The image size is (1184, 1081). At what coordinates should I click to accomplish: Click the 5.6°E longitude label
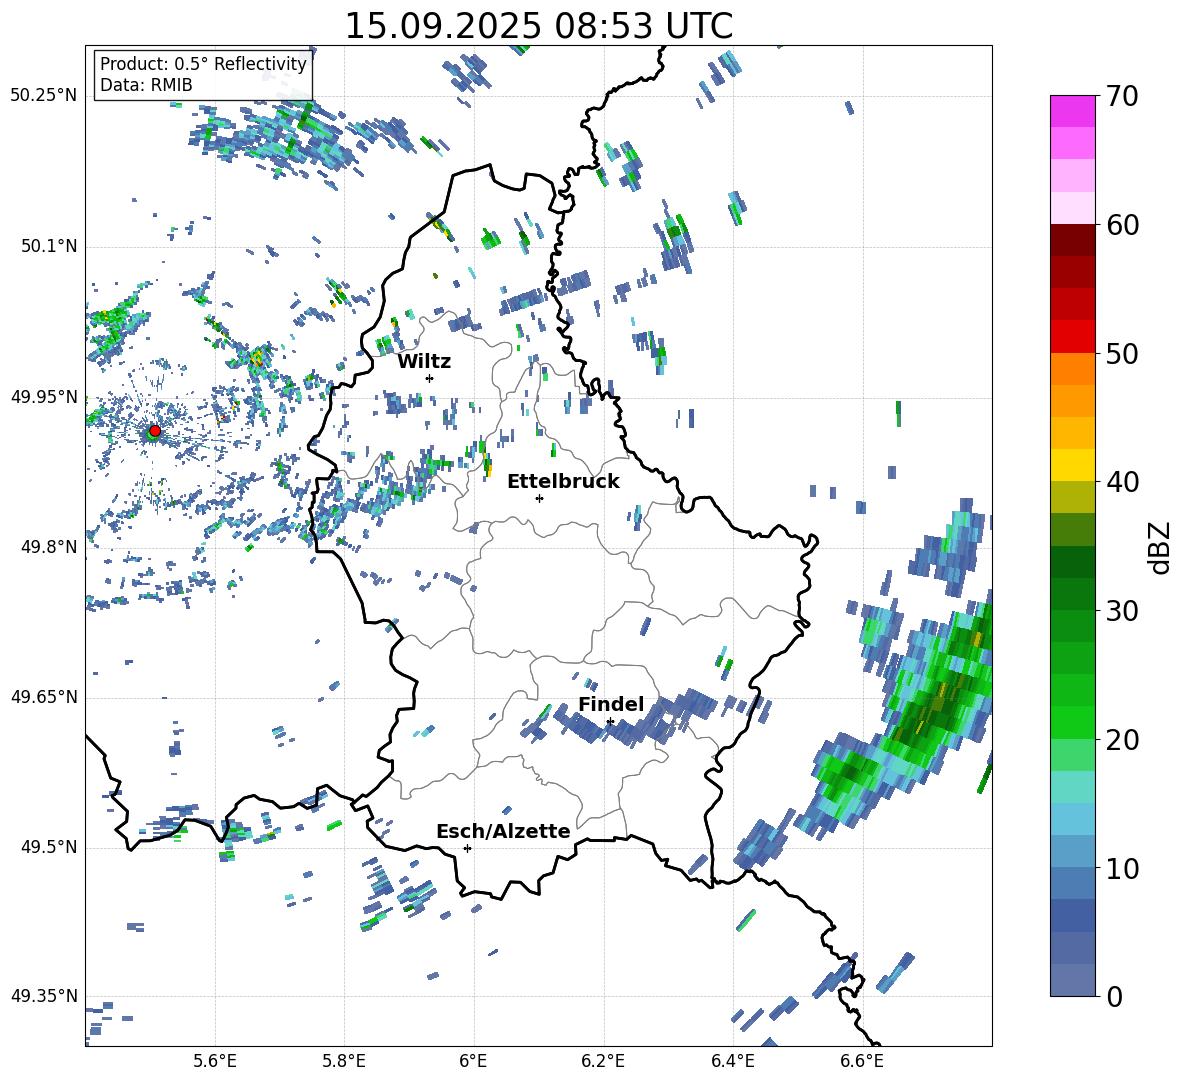[x=215, y=1061]
